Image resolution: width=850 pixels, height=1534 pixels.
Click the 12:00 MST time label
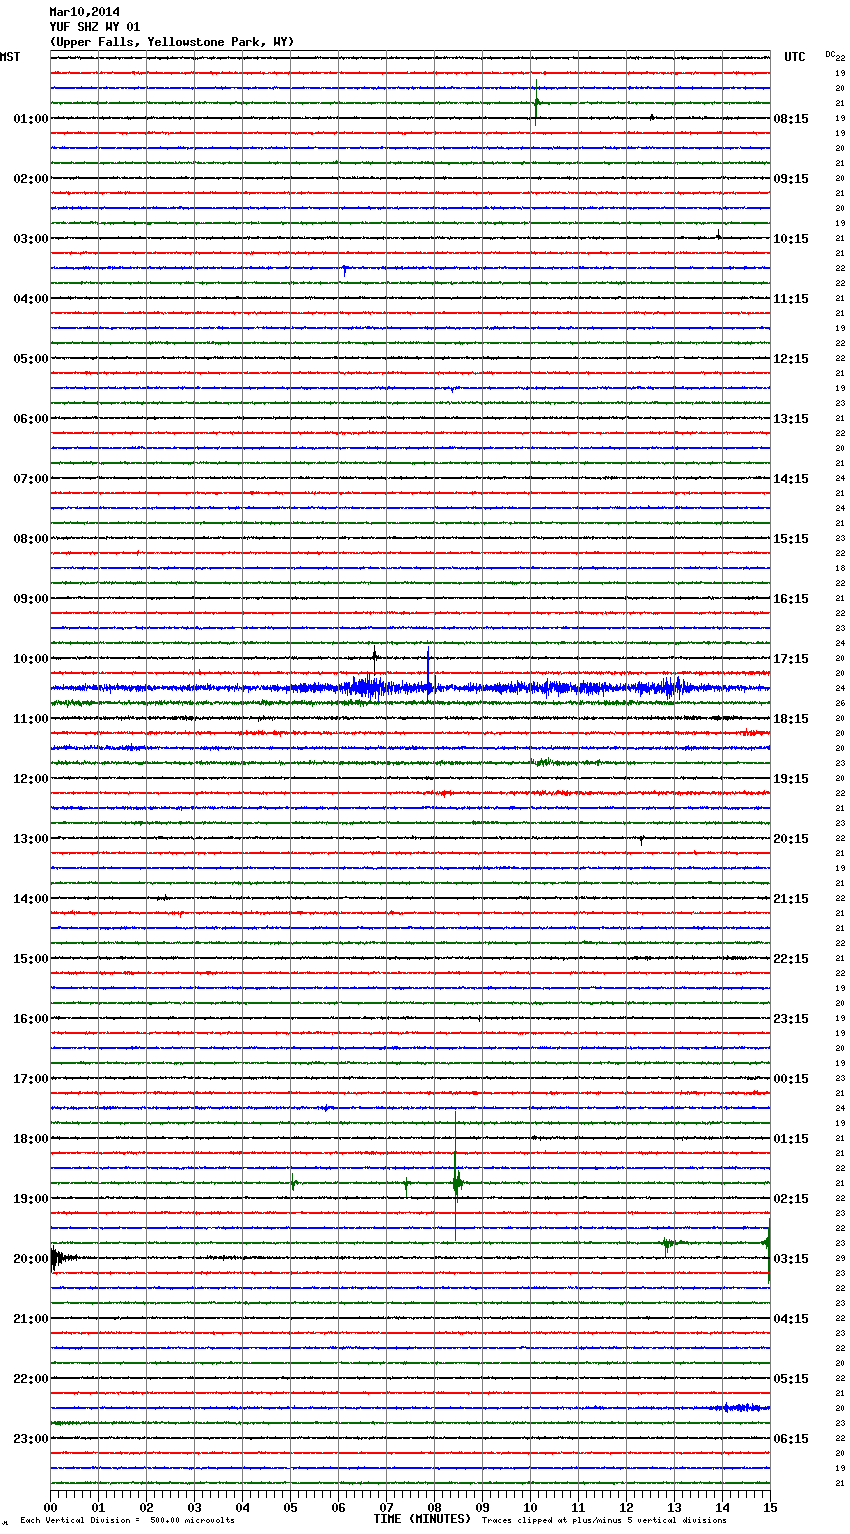31,779
